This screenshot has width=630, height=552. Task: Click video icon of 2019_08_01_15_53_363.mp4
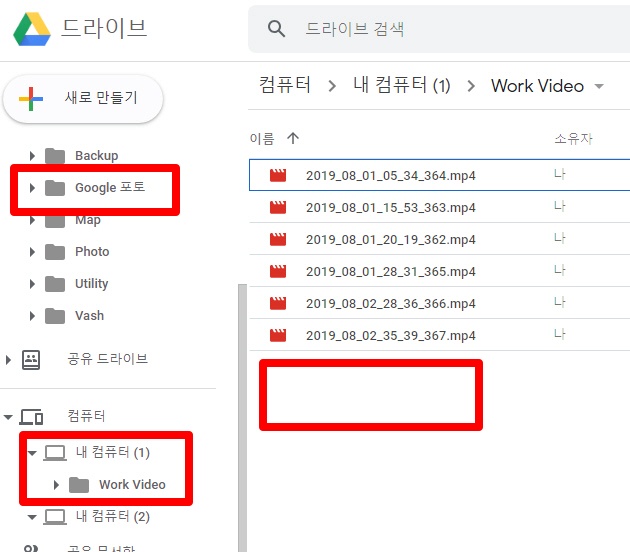point(278,207)
